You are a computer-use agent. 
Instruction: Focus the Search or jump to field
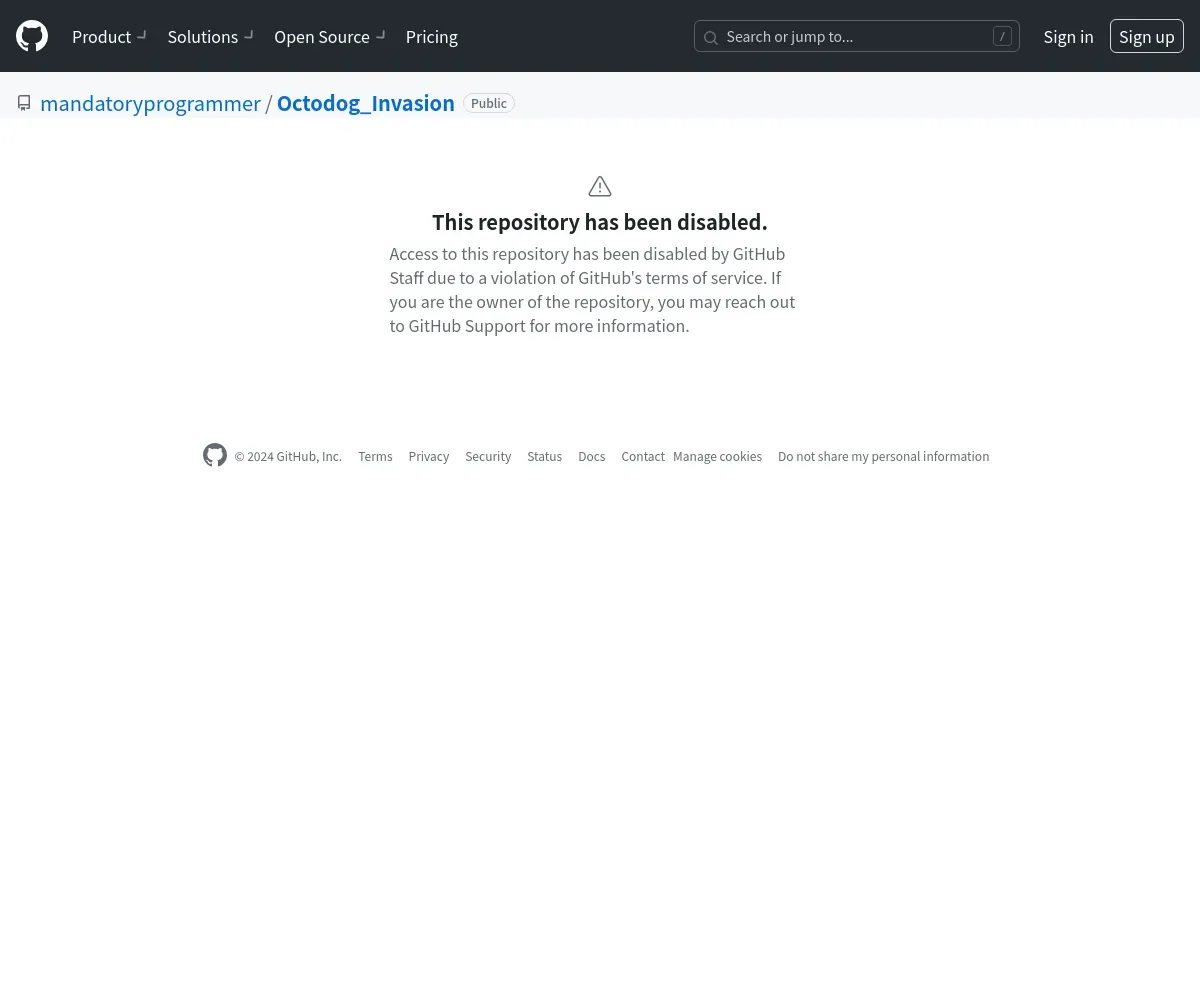point(857,36)
